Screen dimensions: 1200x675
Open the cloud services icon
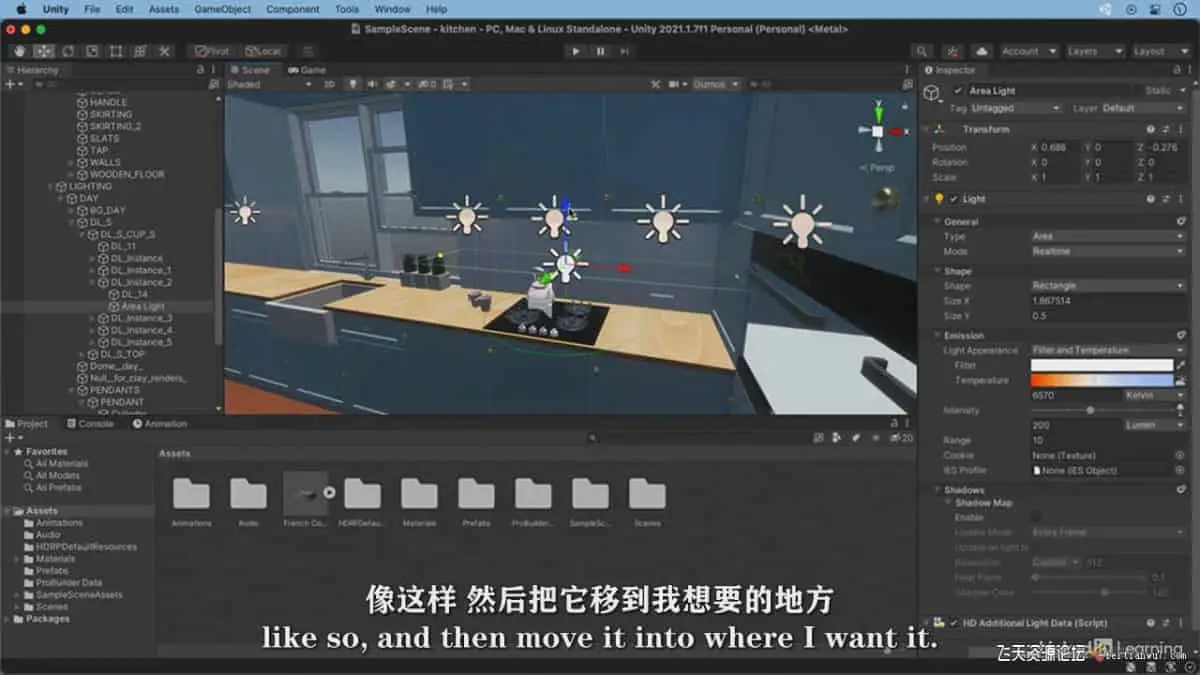click(982, 51)
